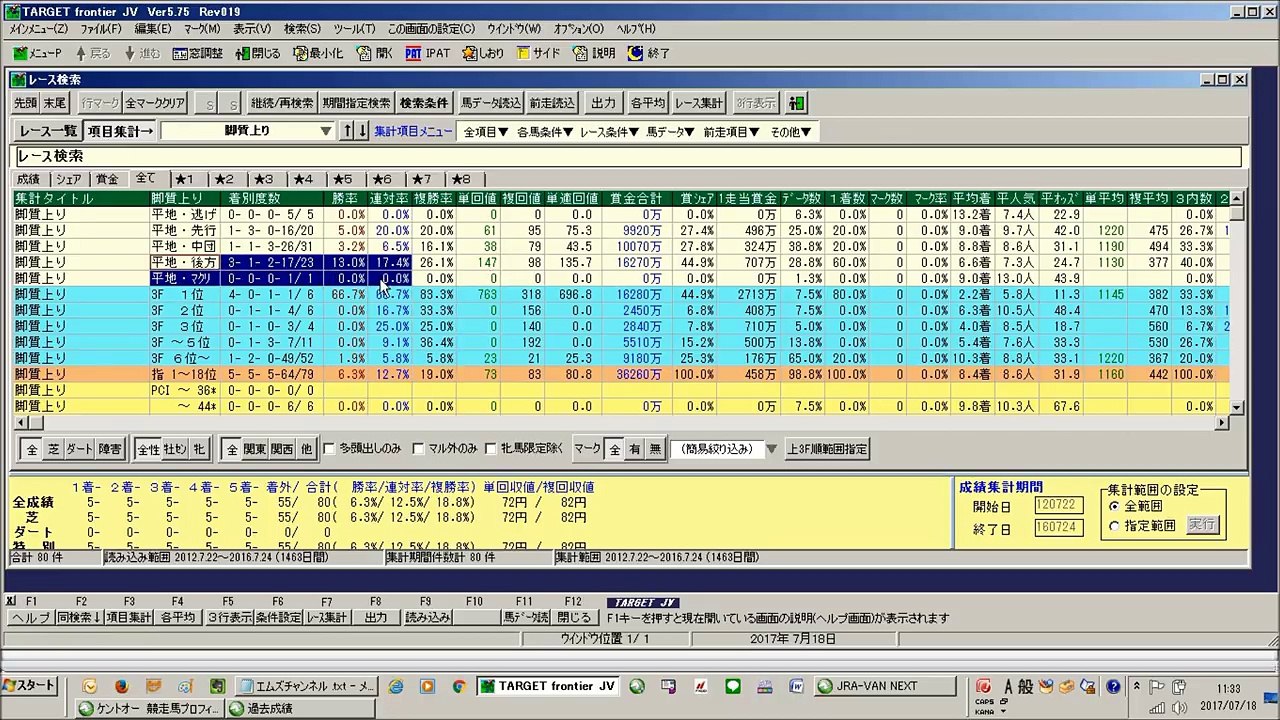Click the Start button
This screenshot has width=1280, height=720.
click(x=29, y=686)
